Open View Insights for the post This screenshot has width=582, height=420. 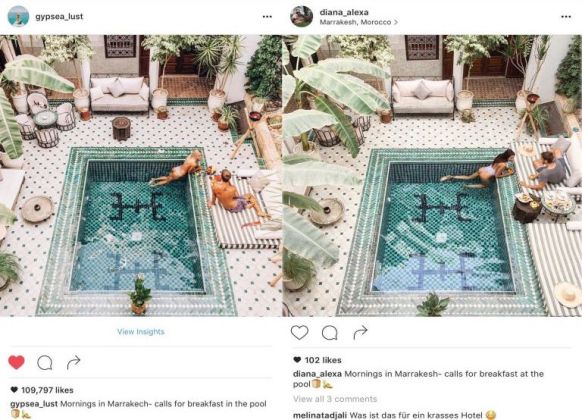[141, 332]
